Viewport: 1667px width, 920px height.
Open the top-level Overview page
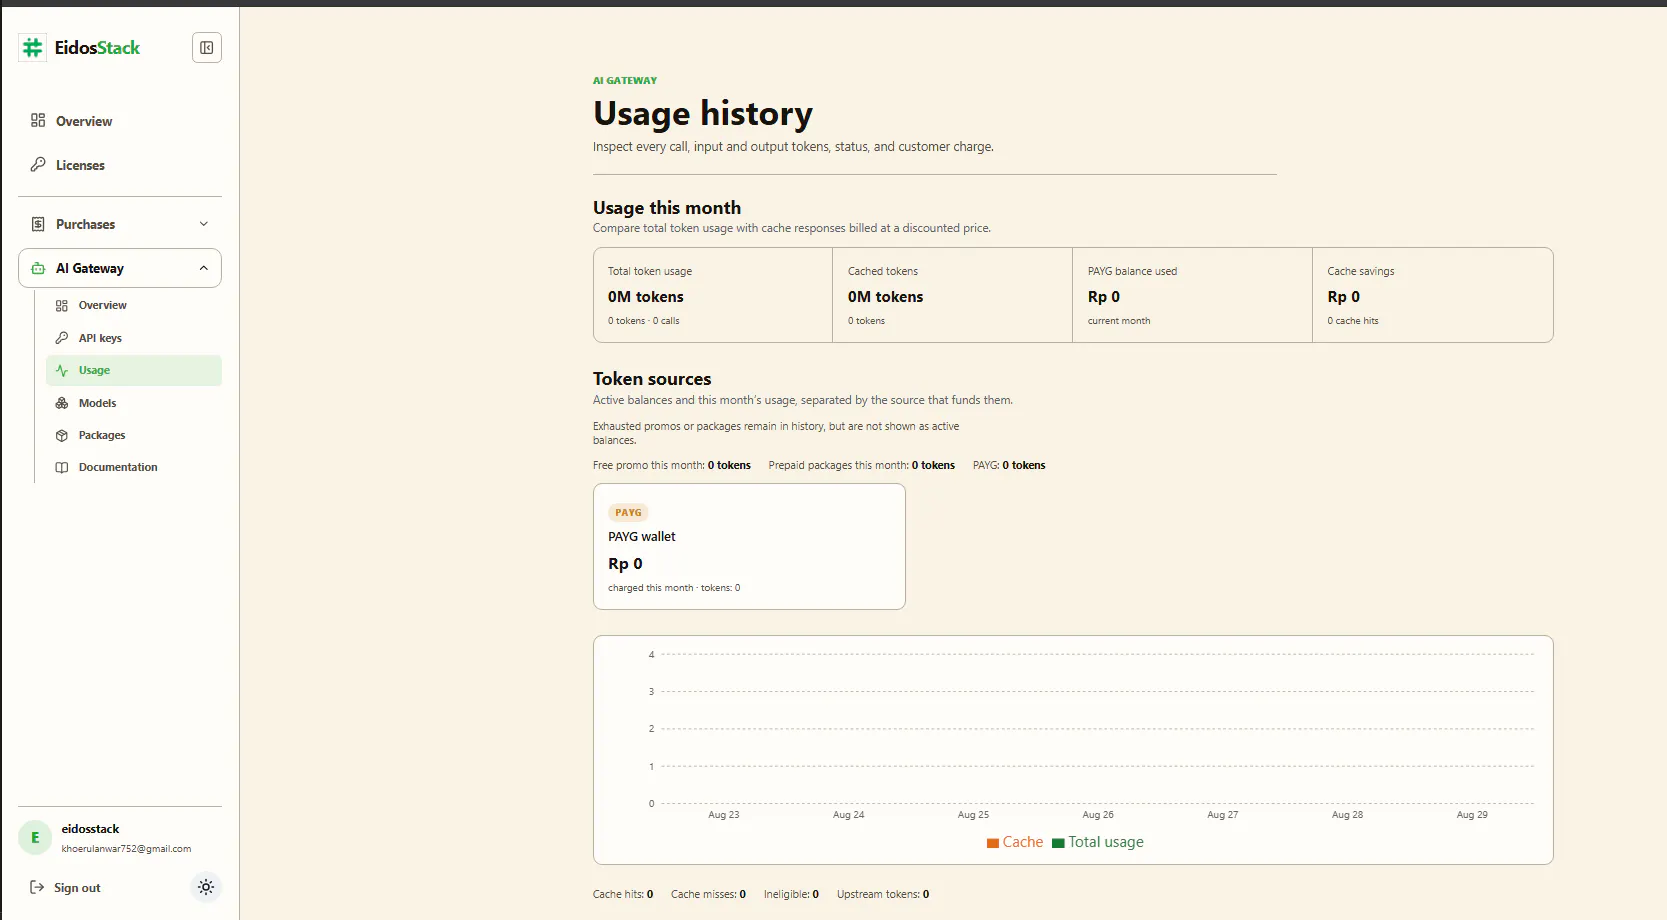coord(120,121)
